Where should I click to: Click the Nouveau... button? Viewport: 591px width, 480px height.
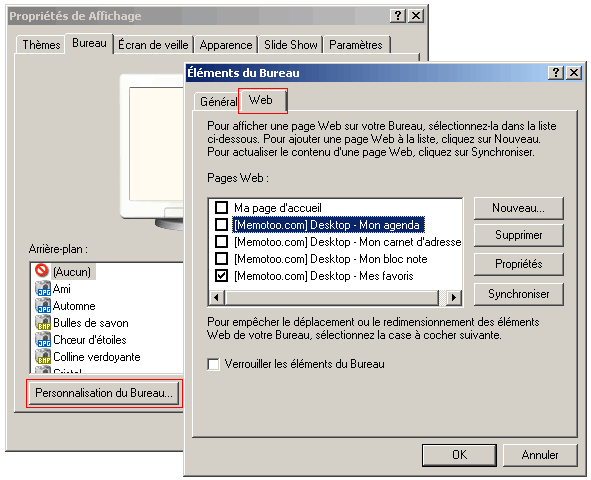point(519,208)
